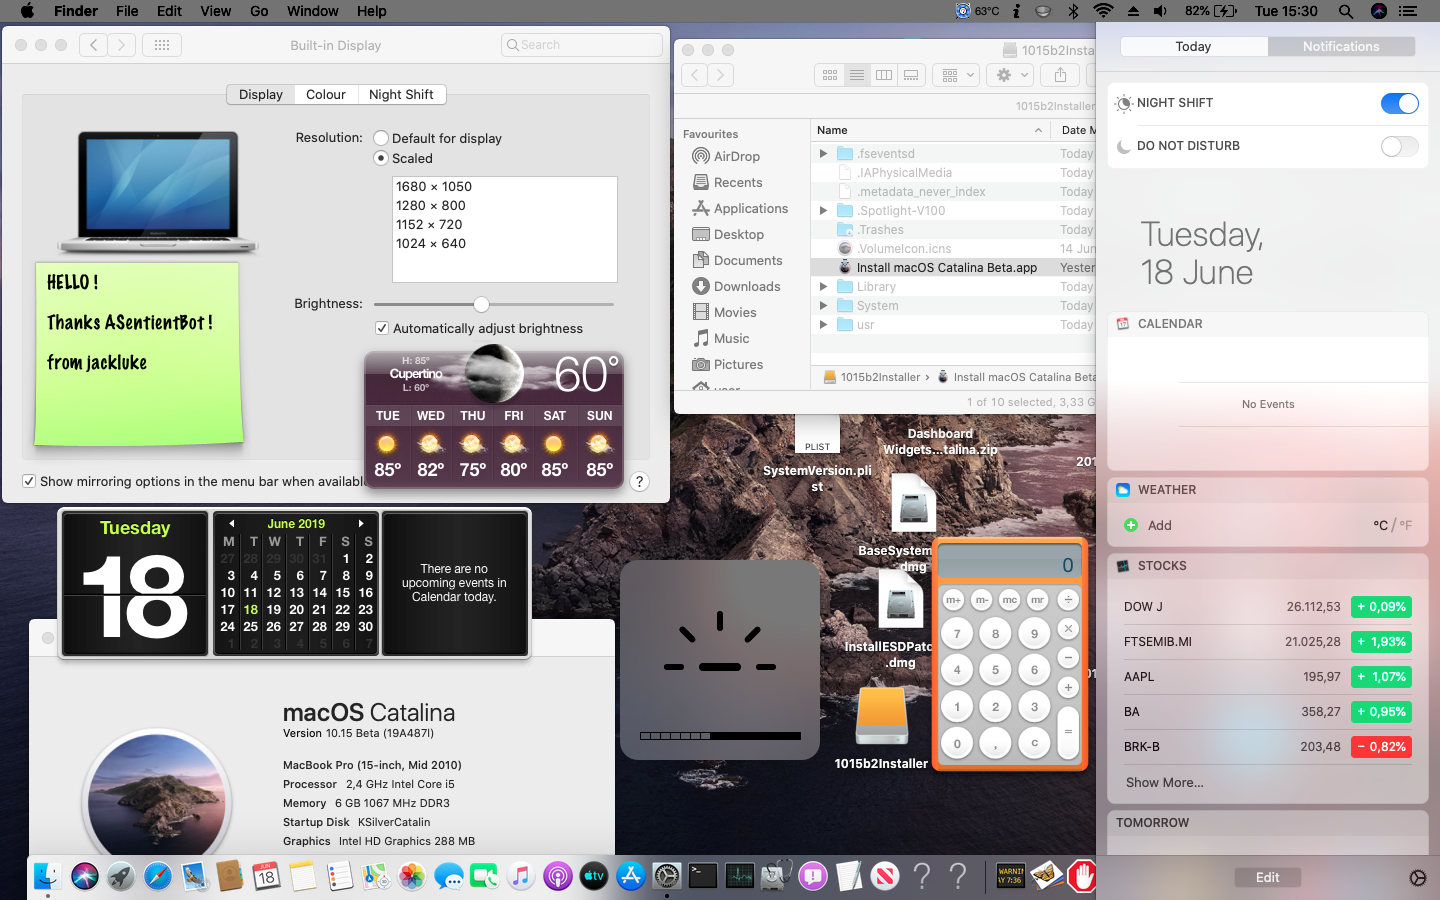Viewport: 1440px width, 900px height.
Task: Click the calculator equals key
Action: [1068, 731]
